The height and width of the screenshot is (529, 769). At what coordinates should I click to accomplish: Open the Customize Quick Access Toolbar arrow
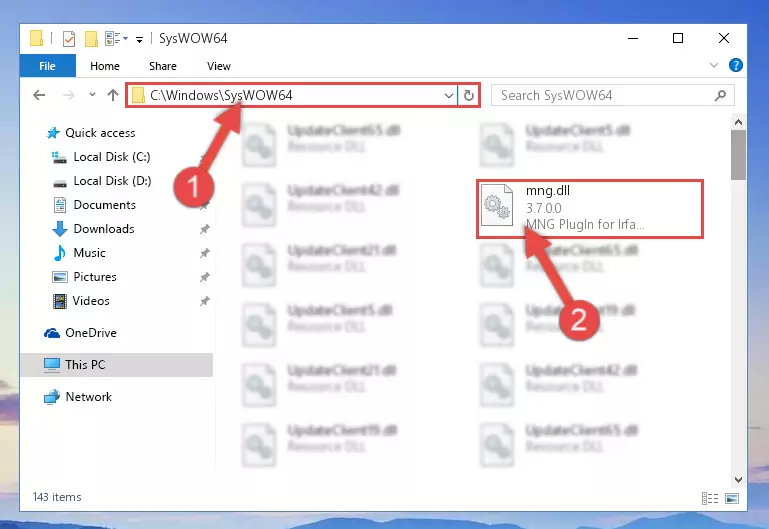tap(140, 39)
